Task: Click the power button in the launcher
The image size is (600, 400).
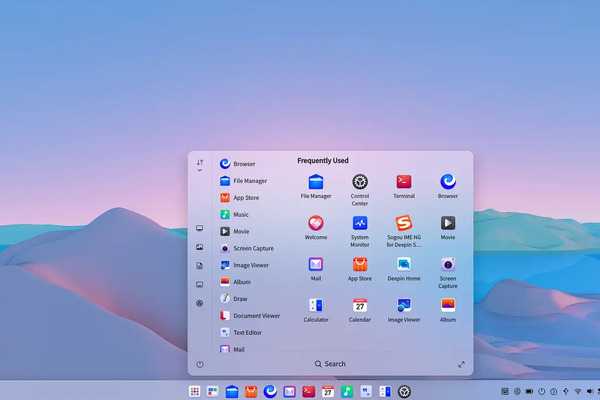Action: coord(199,364)
